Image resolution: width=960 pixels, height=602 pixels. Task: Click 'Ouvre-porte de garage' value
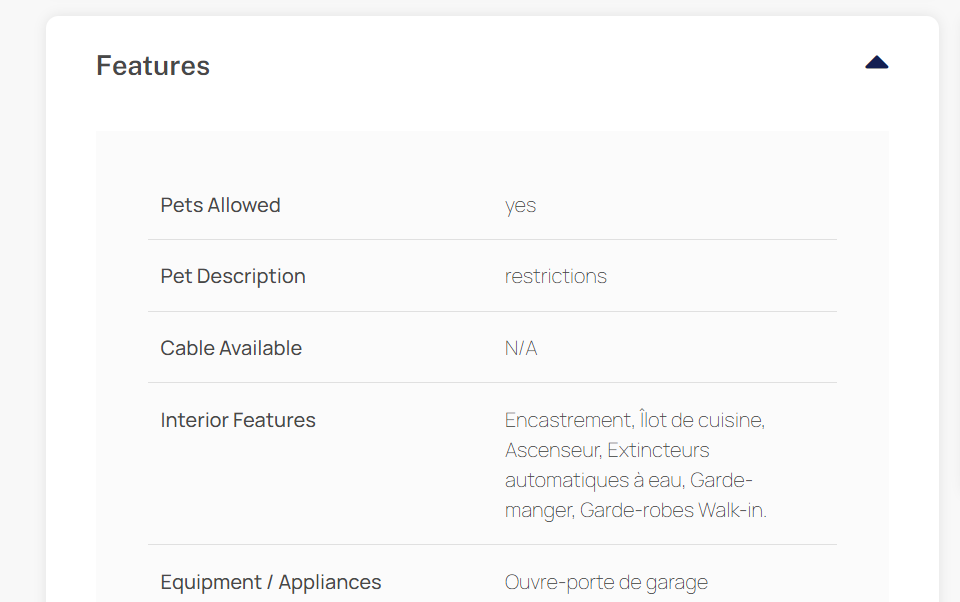(606, 582)
